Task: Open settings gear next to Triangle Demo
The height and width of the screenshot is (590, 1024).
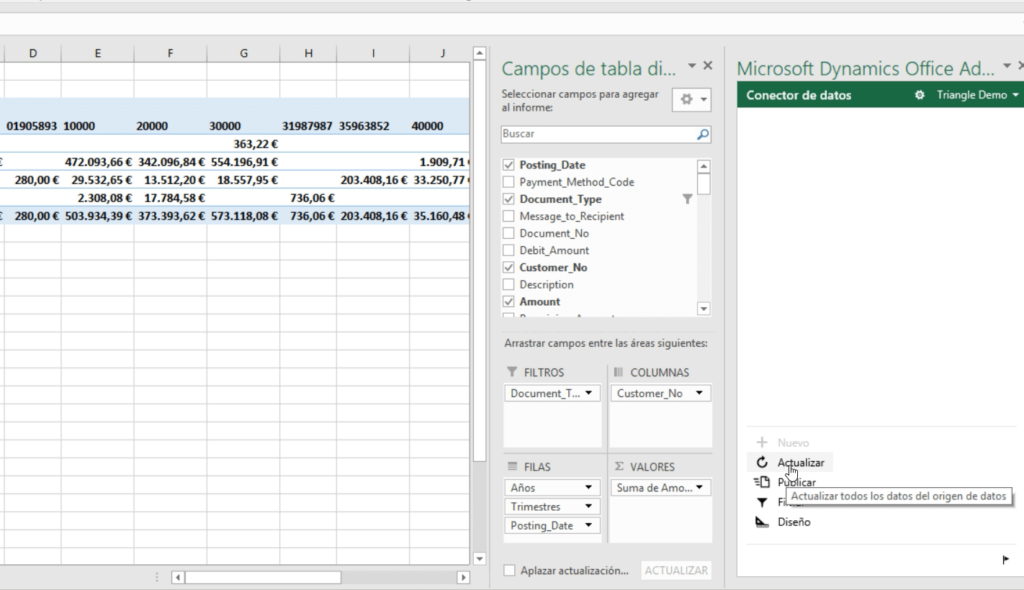Action: click(x=921, y=95)
